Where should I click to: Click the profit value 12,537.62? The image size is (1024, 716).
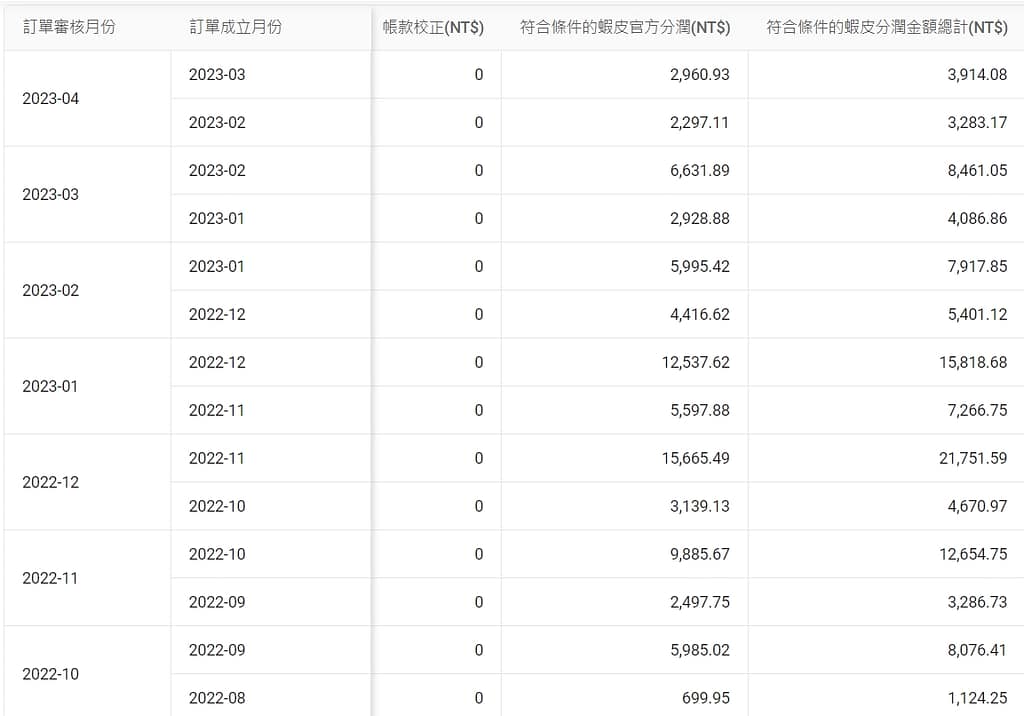[692, 362]
